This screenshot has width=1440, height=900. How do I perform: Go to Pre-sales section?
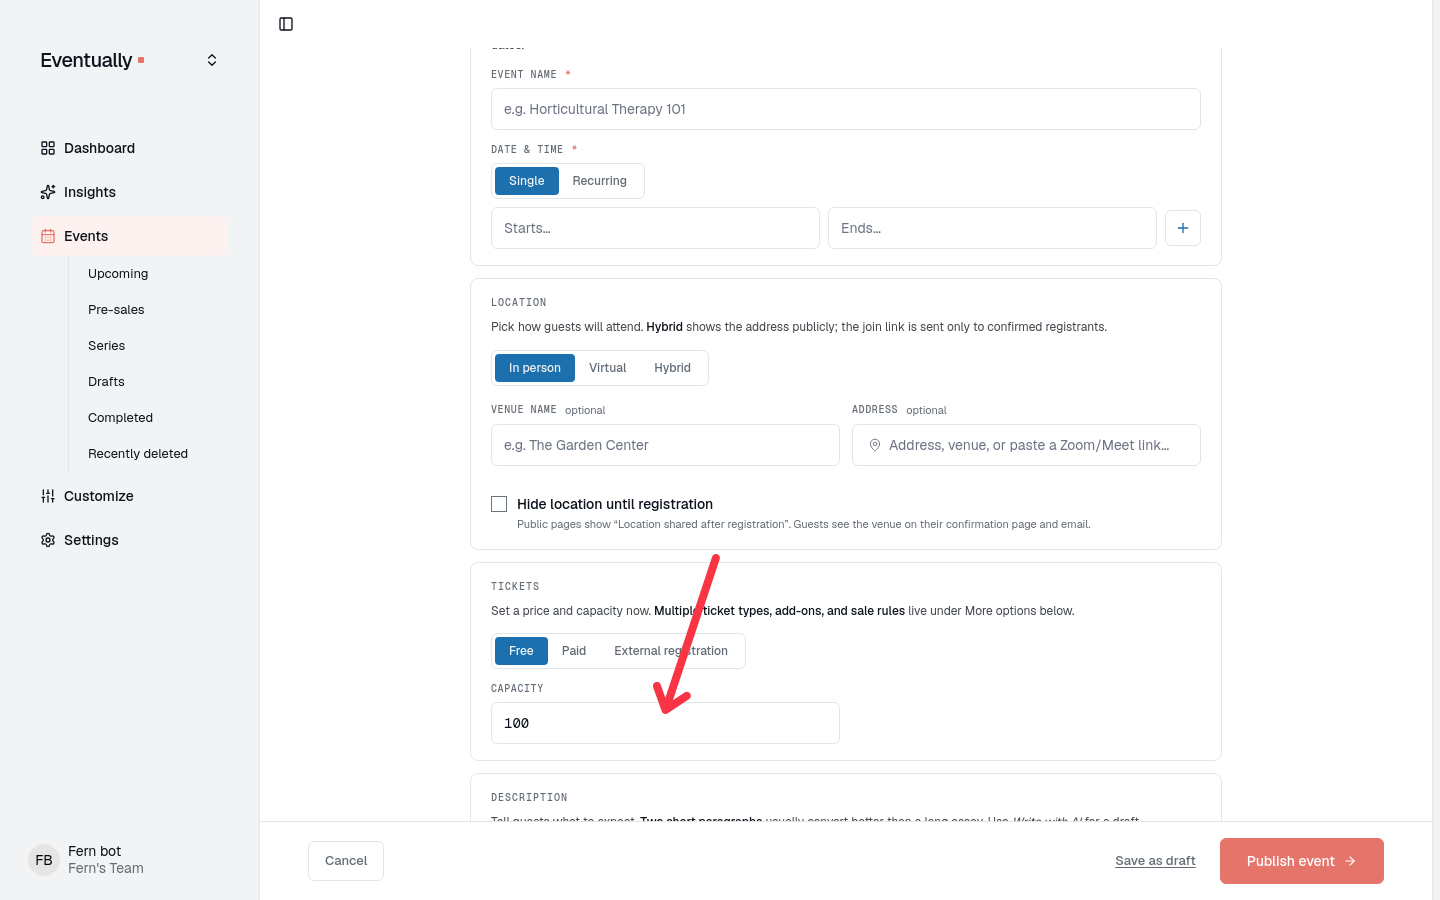click(116, 310)
